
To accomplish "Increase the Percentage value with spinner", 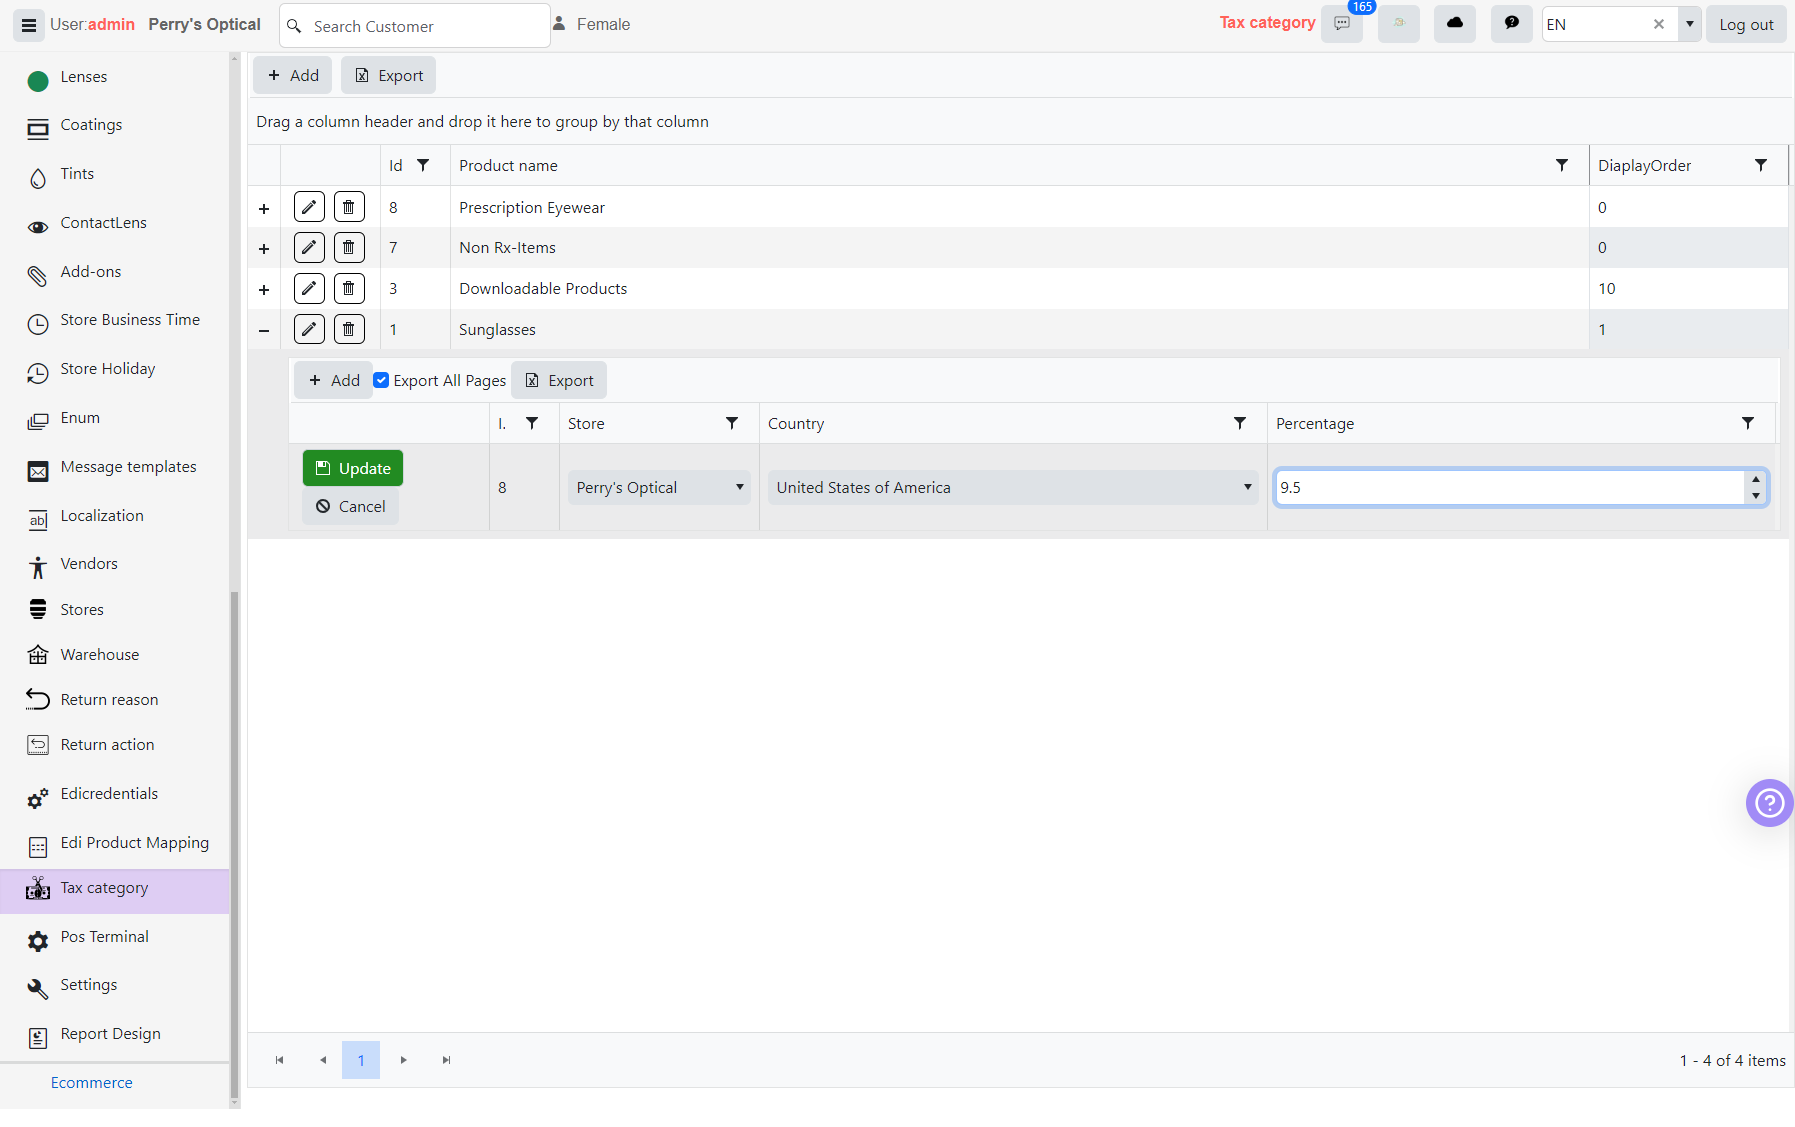I will [x=1756, y=479].
